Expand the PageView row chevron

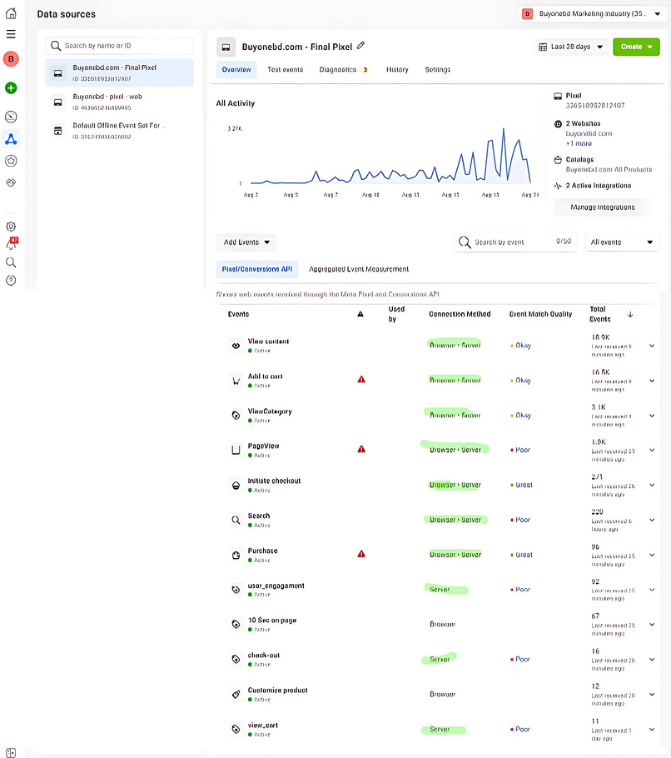coord(652,450)
